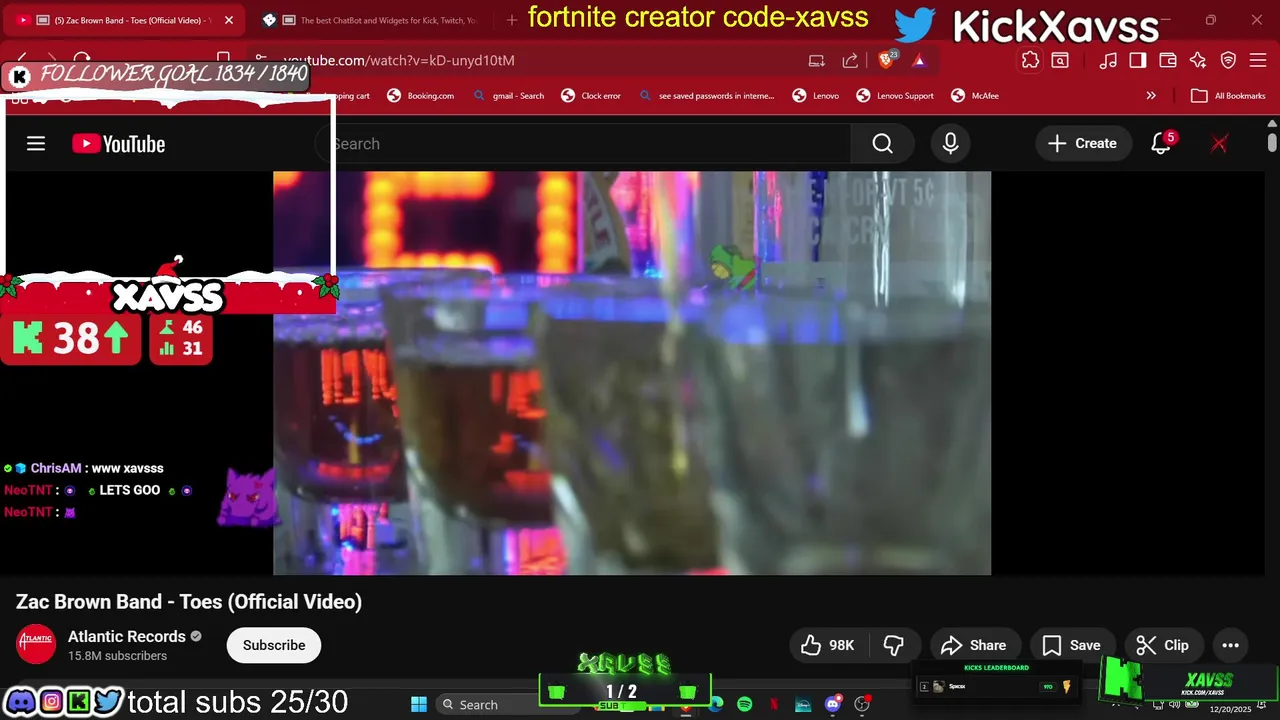
Task: Open the taskbar clock showing 12/20/2025
Action: pyautogui.click(x=1230, y=709)
